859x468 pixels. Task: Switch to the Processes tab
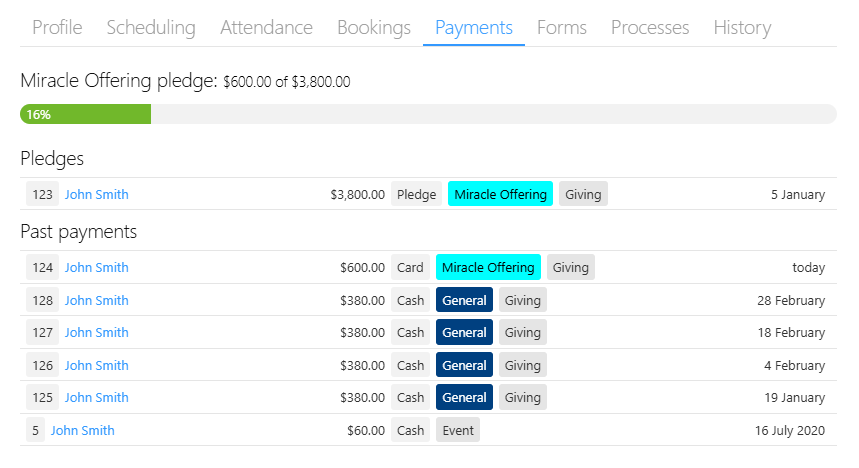pos(650,27)
